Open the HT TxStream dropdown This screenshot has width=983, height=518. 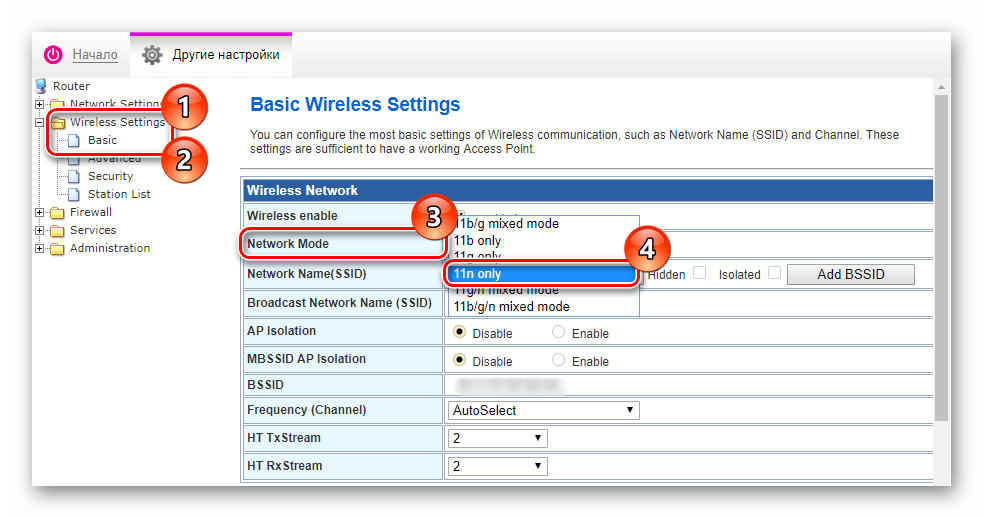click(498, 438)
